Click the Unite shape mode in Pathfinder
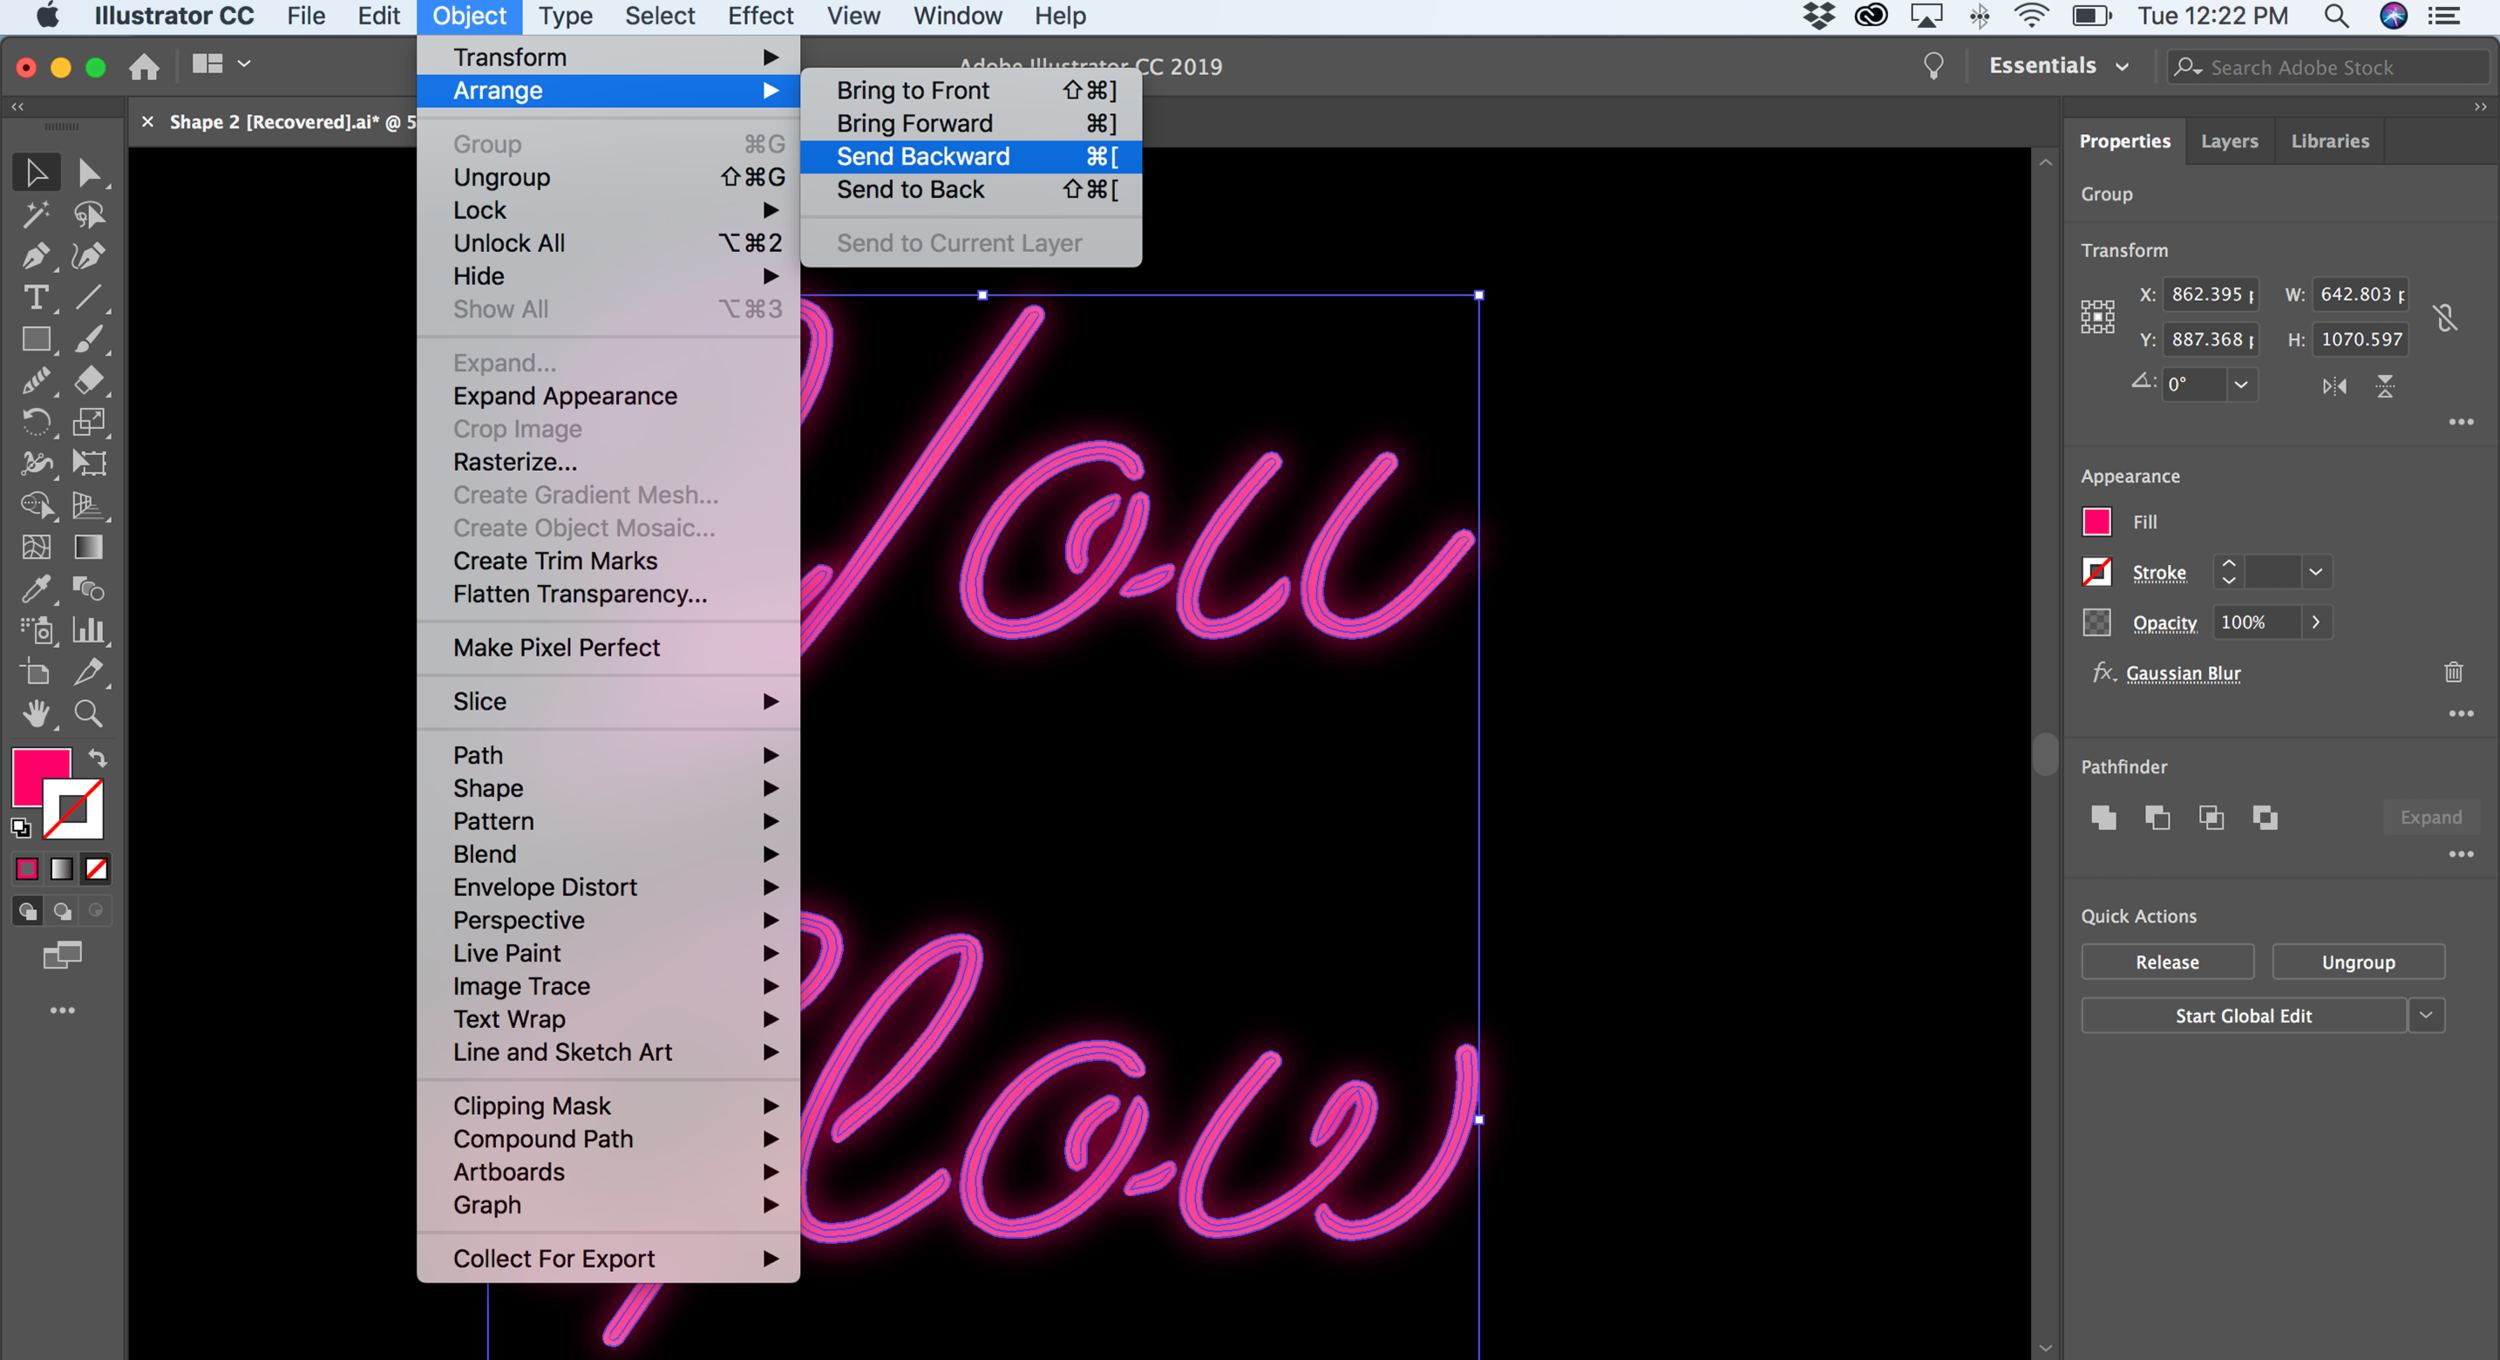 point(2103,817)
